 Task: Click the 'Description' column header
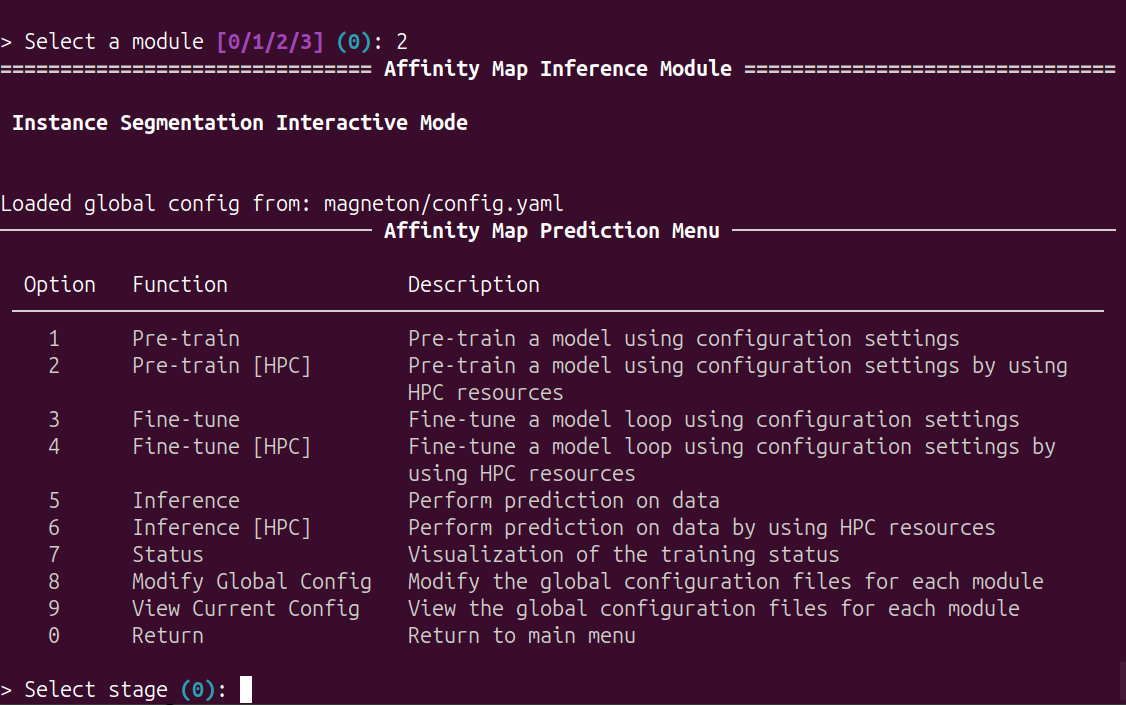(474, 286)
